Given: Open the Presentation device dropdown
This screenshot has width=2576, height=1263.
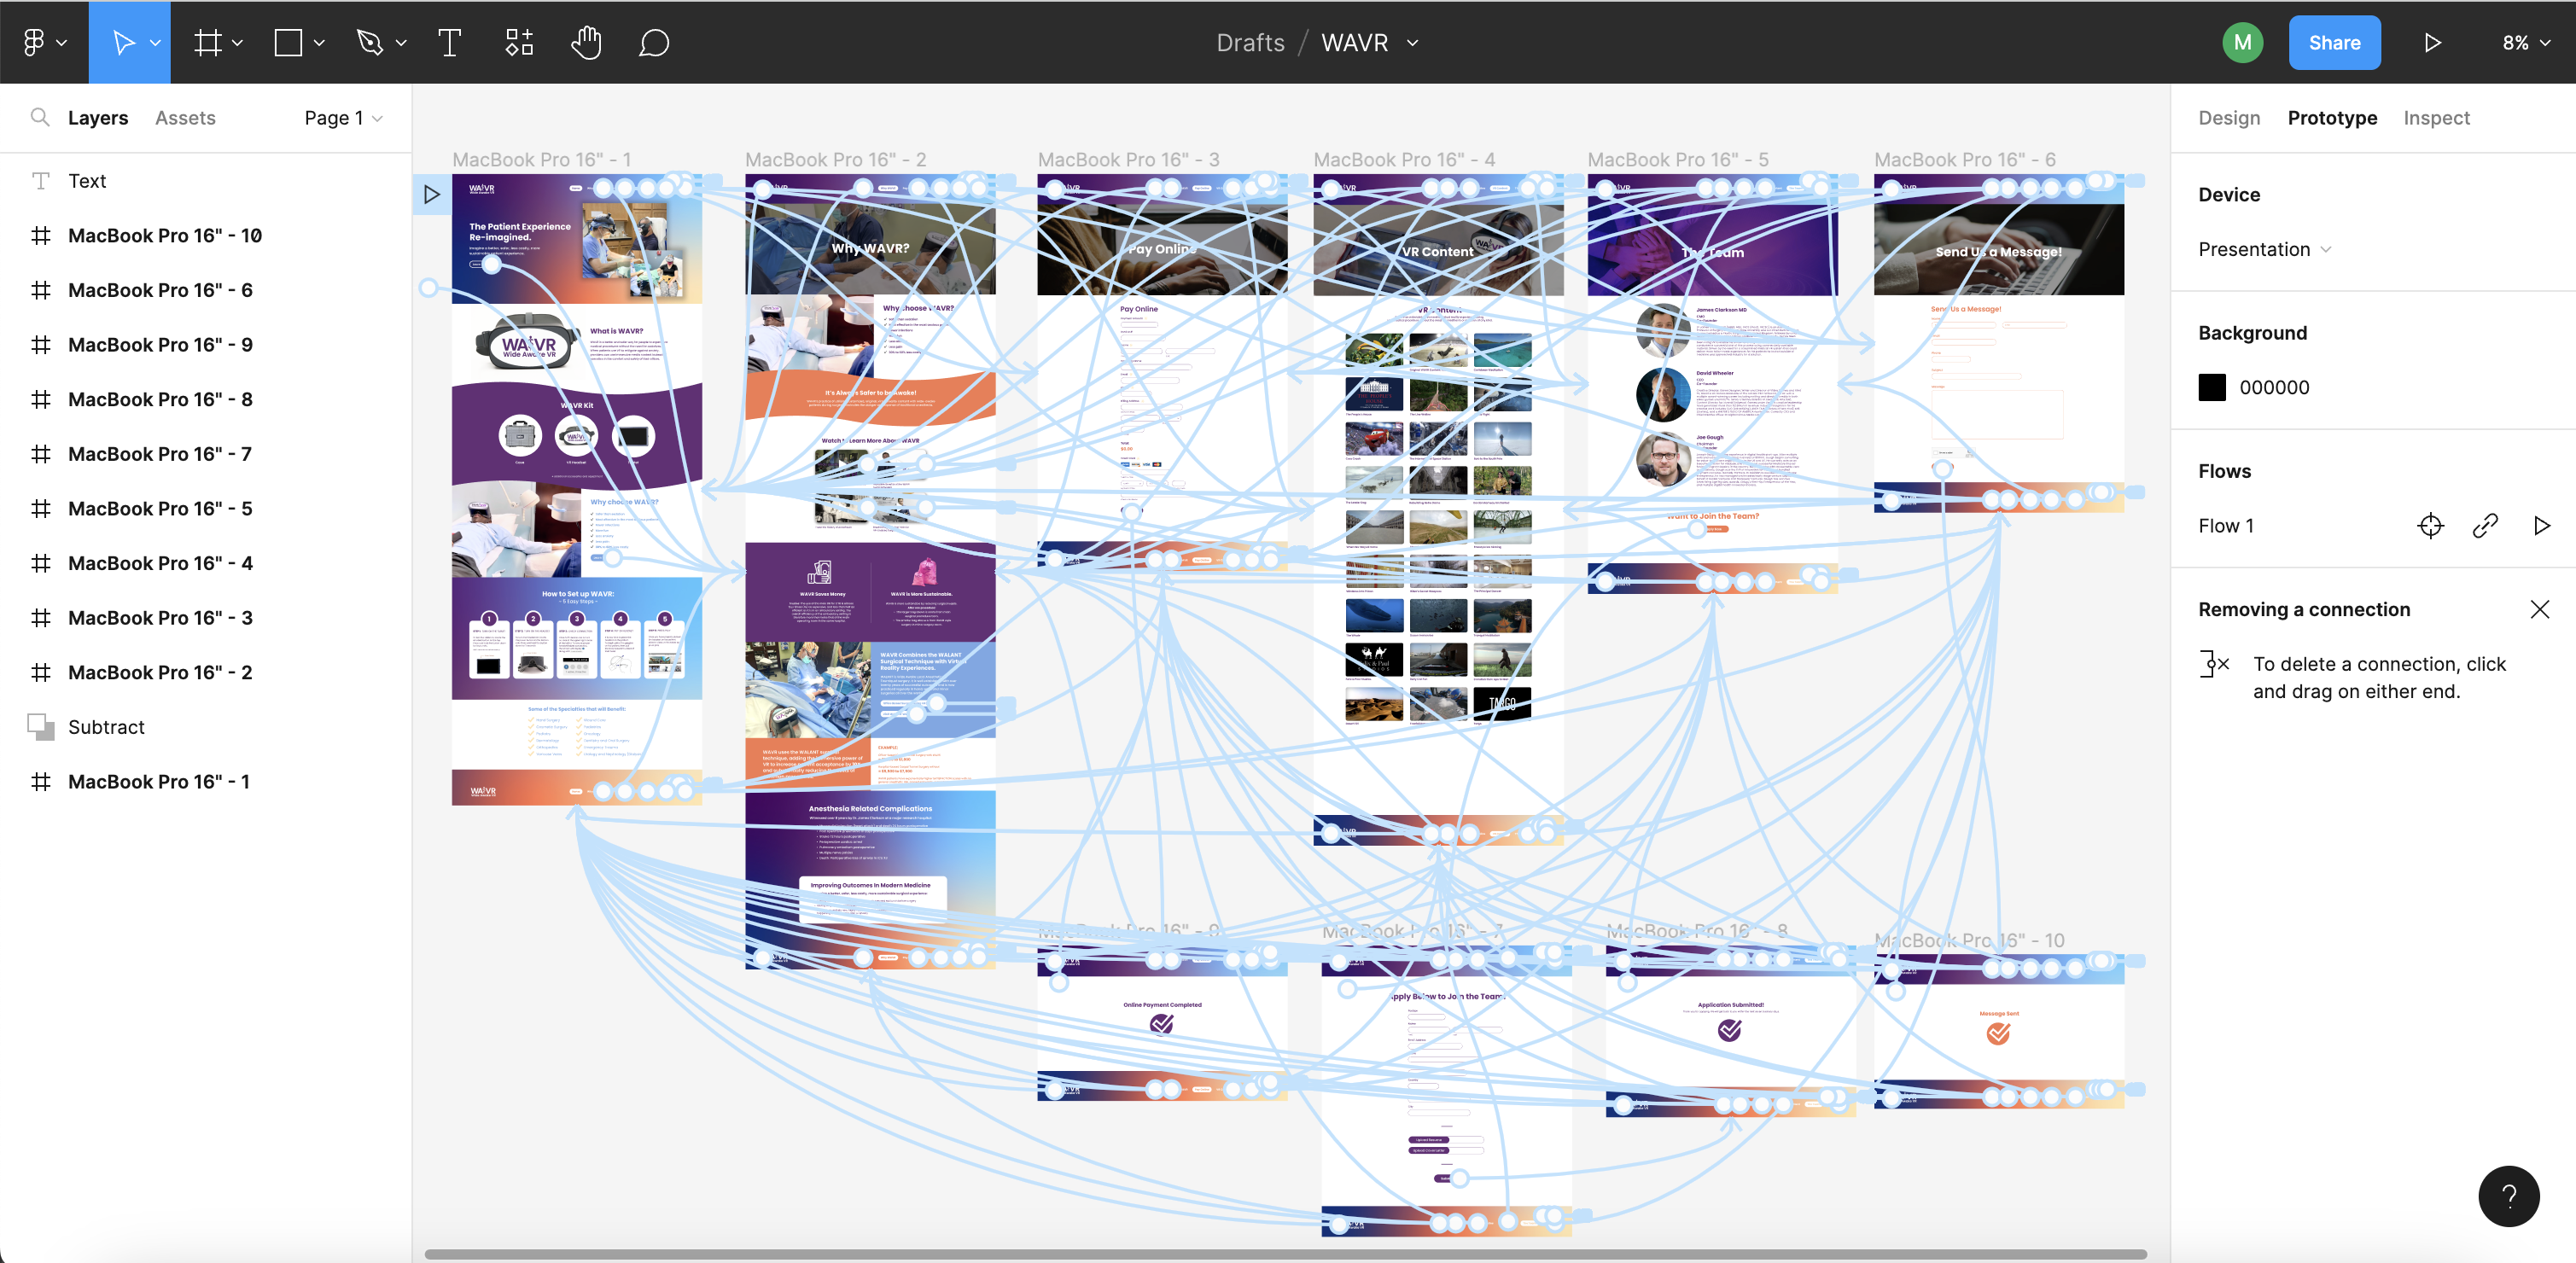Looking at the screenshot, I should 2264,249.
